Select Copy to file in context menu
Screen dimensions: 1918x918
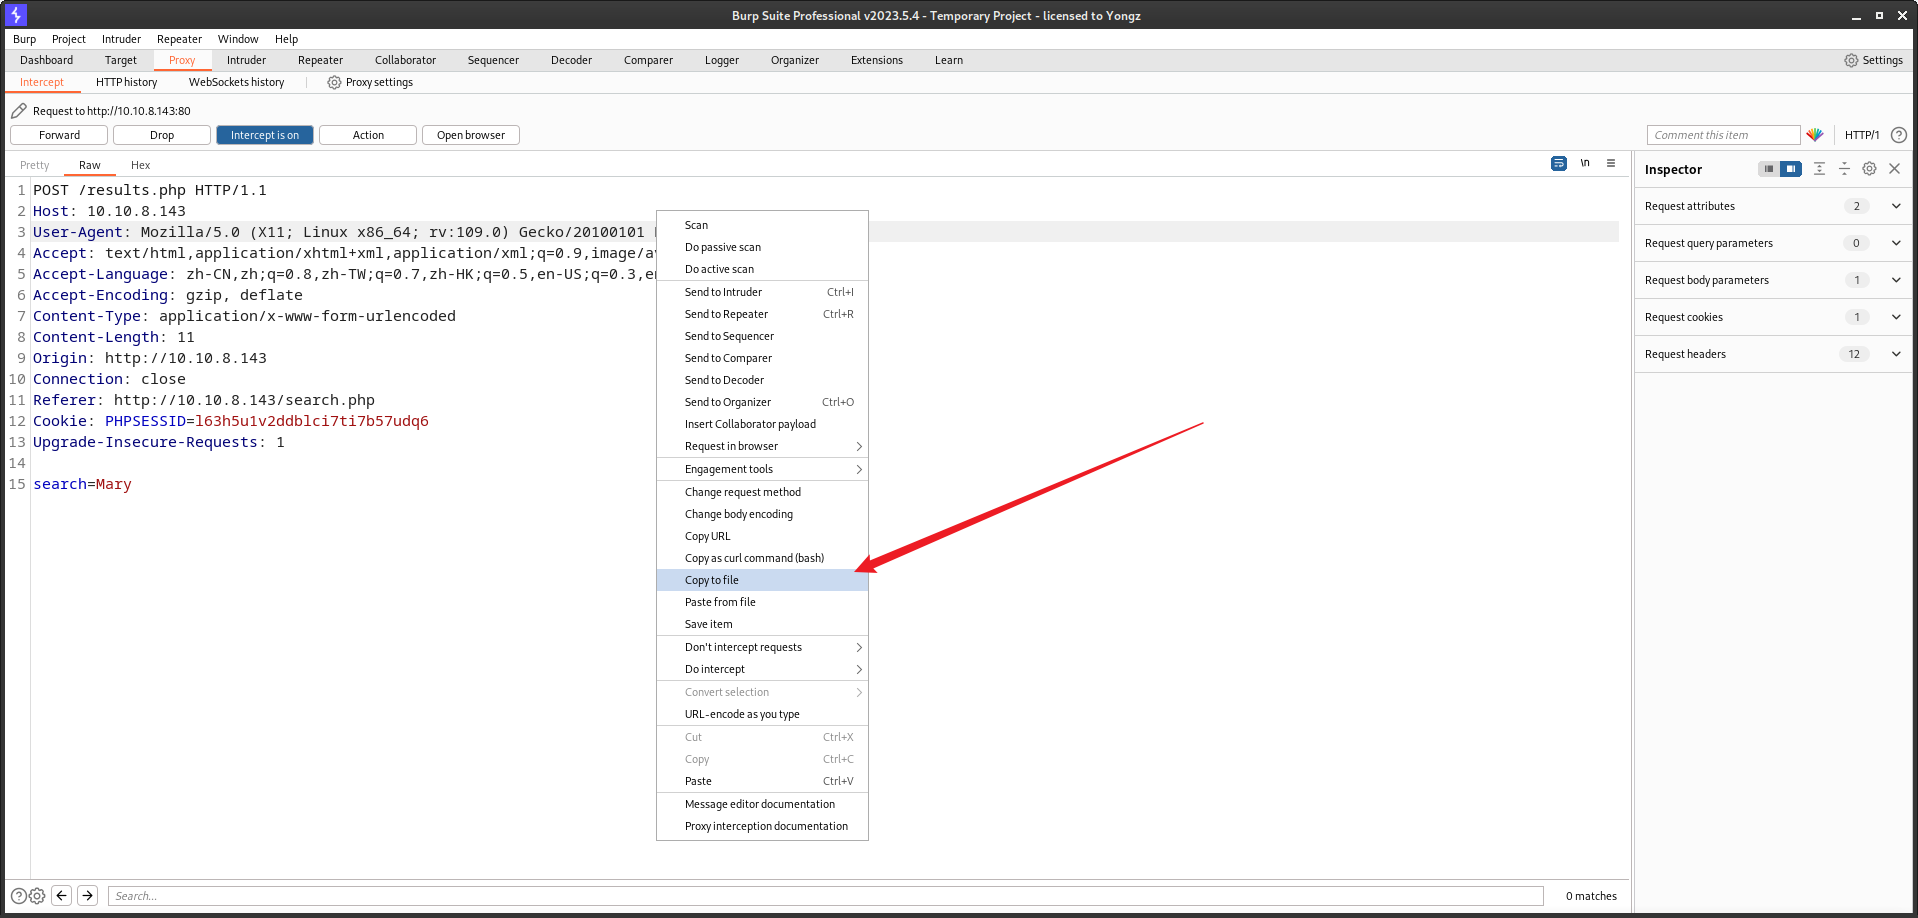coord(712,580)
